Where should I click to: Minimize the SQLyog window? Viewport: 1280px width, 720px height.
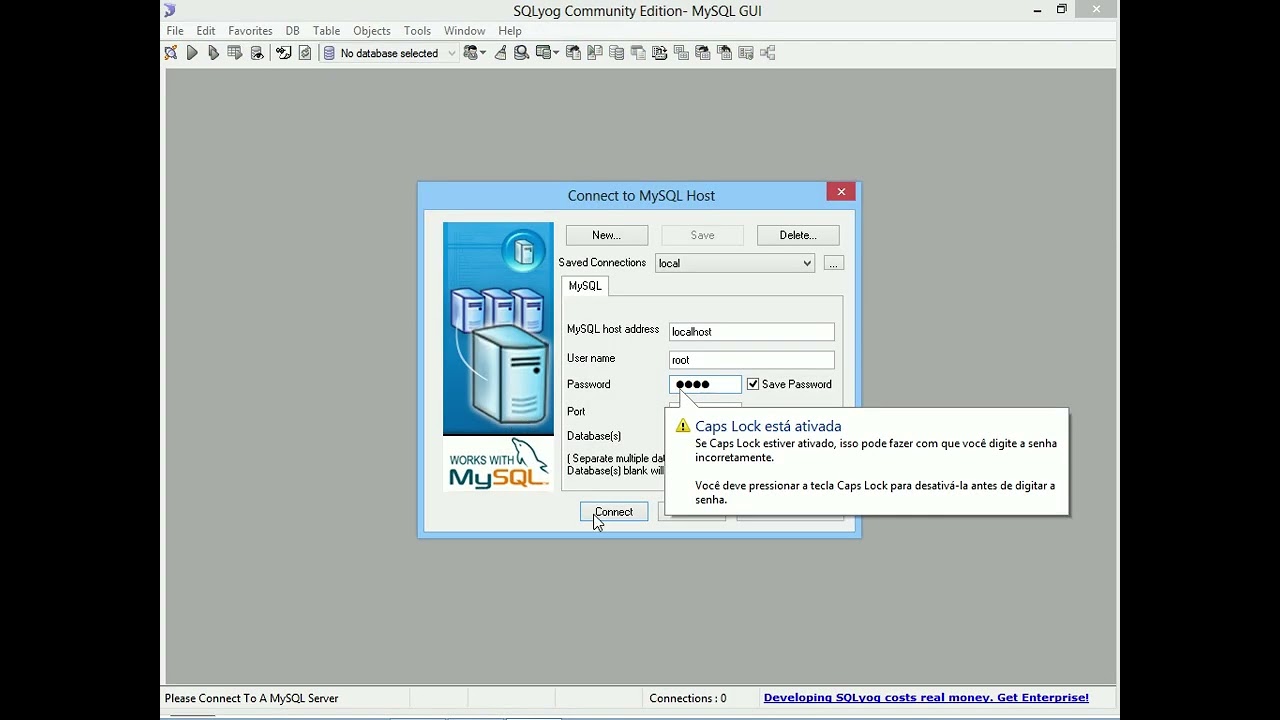(x=1037, y=10)
